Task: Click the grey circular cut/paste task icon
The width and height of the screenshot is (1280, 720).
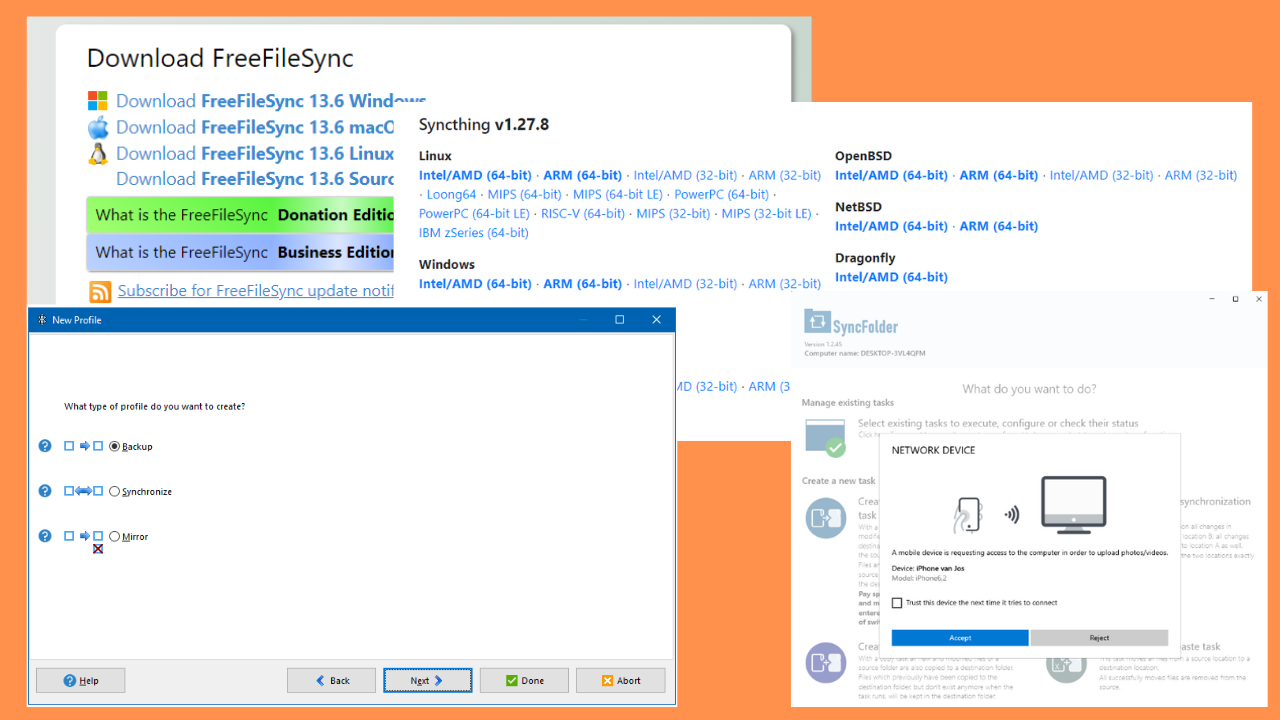Action: click(1066, 663)
